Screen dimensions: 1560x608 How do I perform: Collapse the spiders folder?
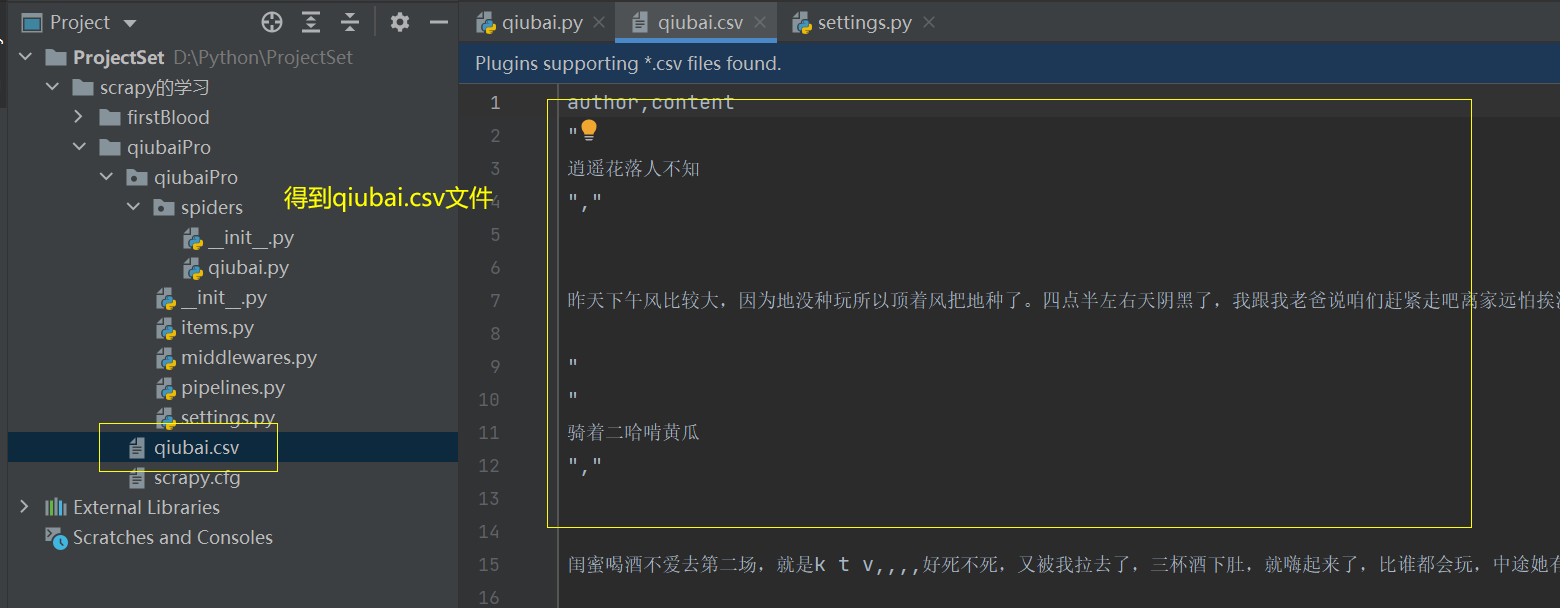pyautogui.click(x=133, y=207)
